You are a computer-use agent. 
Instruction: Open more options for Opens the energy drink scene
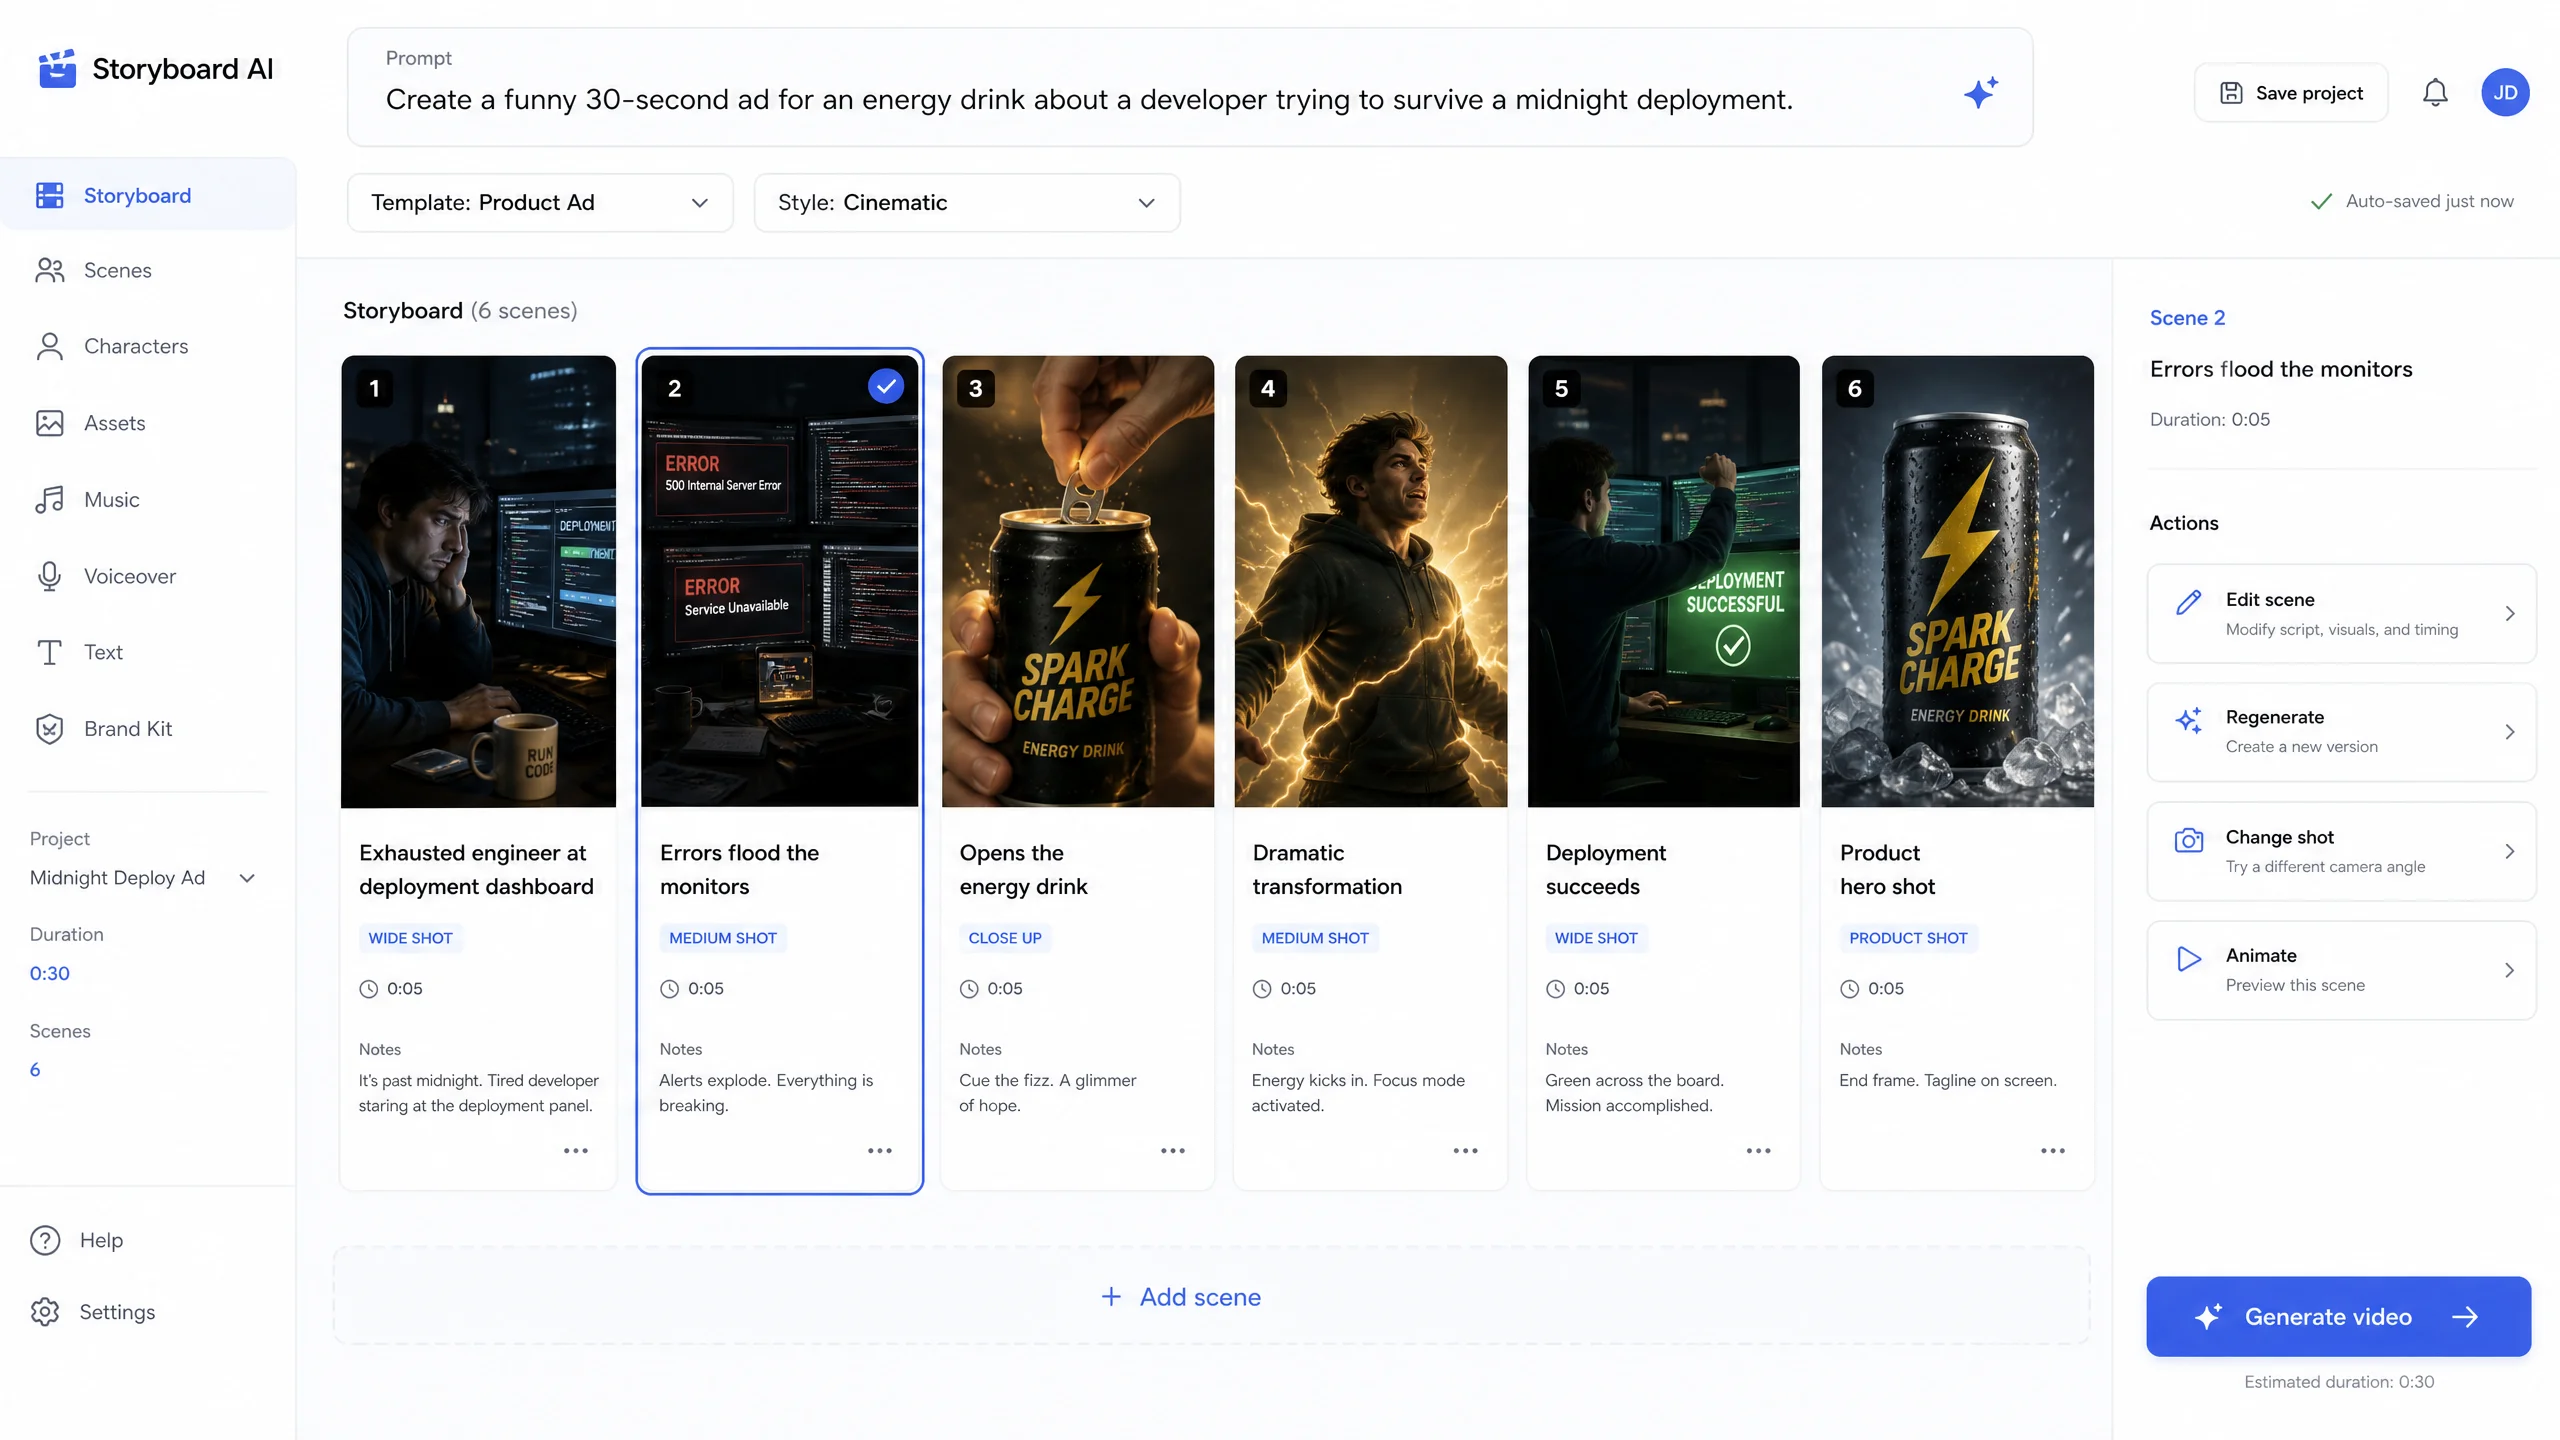tap(1173, 1151)
